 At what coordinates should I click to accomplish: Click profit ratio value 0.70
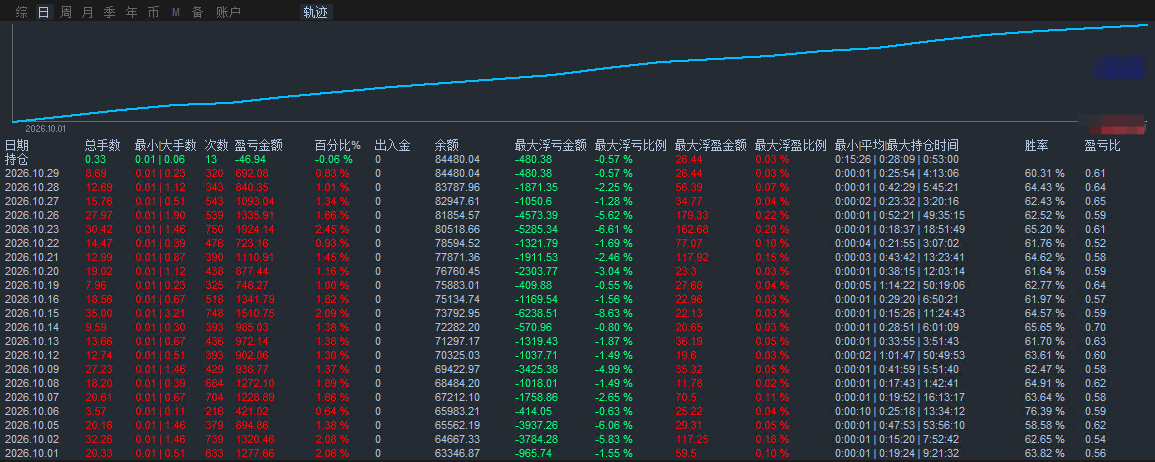click(x=1095, y=327)
